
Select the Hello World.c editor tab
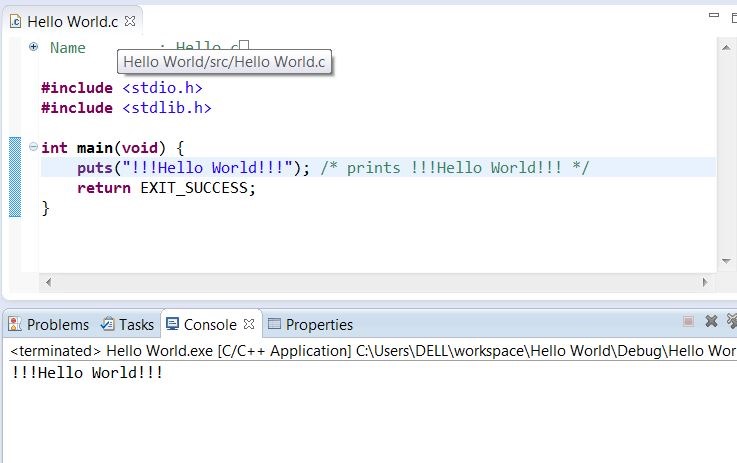click(69, 21)
